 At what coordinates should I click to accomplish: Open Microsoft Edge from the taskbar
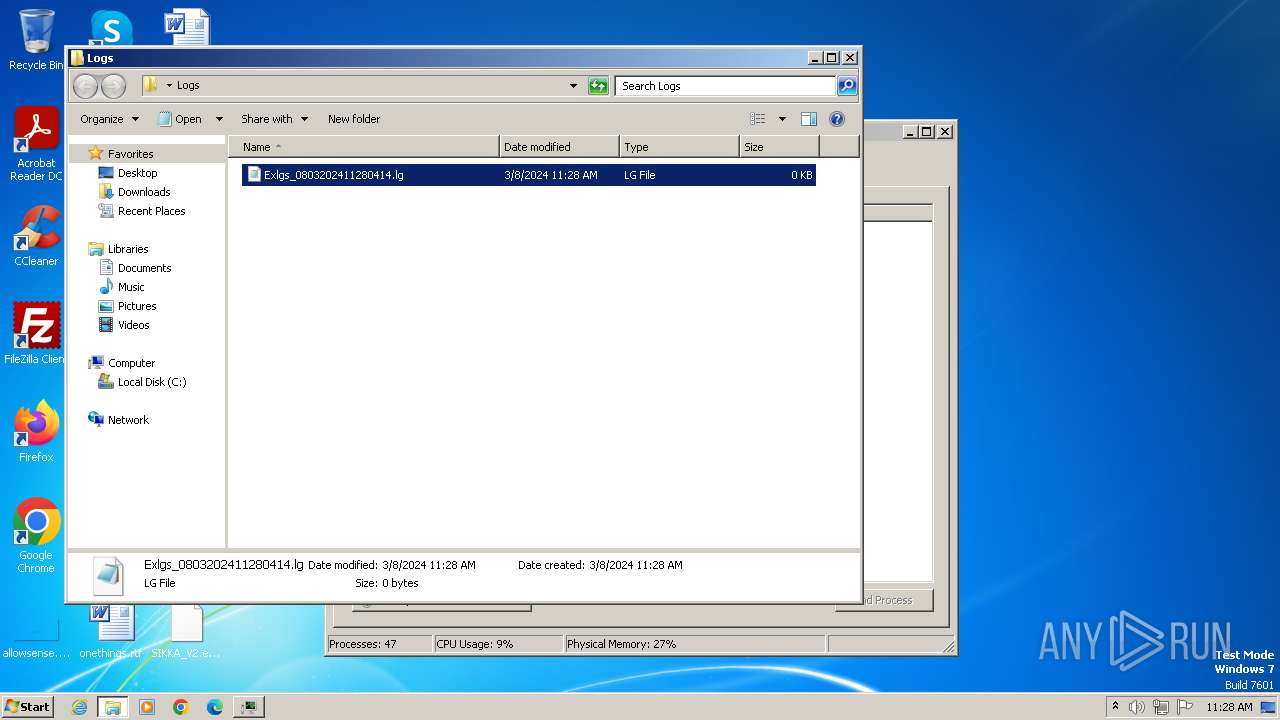coord(215,707)
